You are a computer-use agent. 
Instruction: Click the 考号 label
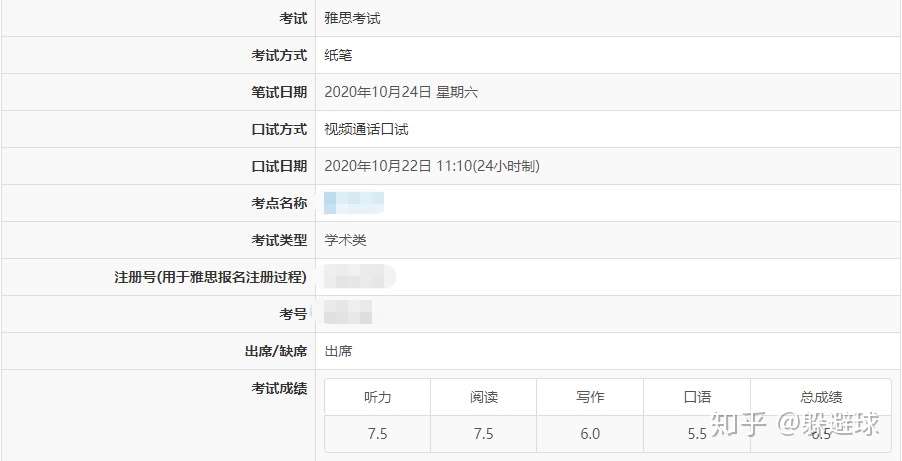293,314
